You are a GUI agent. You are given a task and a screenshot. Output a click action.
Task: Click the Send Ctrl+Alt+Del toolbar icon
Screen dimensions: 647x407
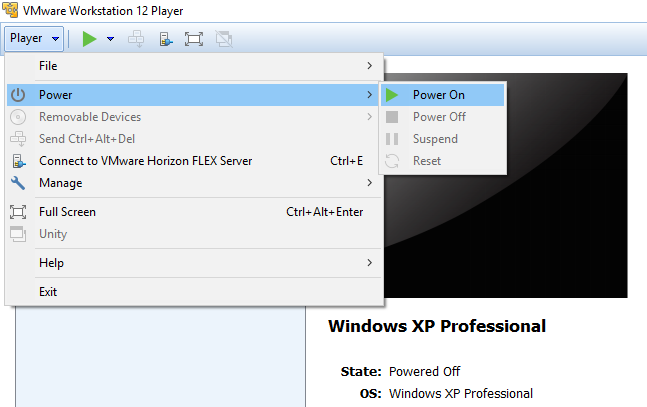[x=136, y=39]
